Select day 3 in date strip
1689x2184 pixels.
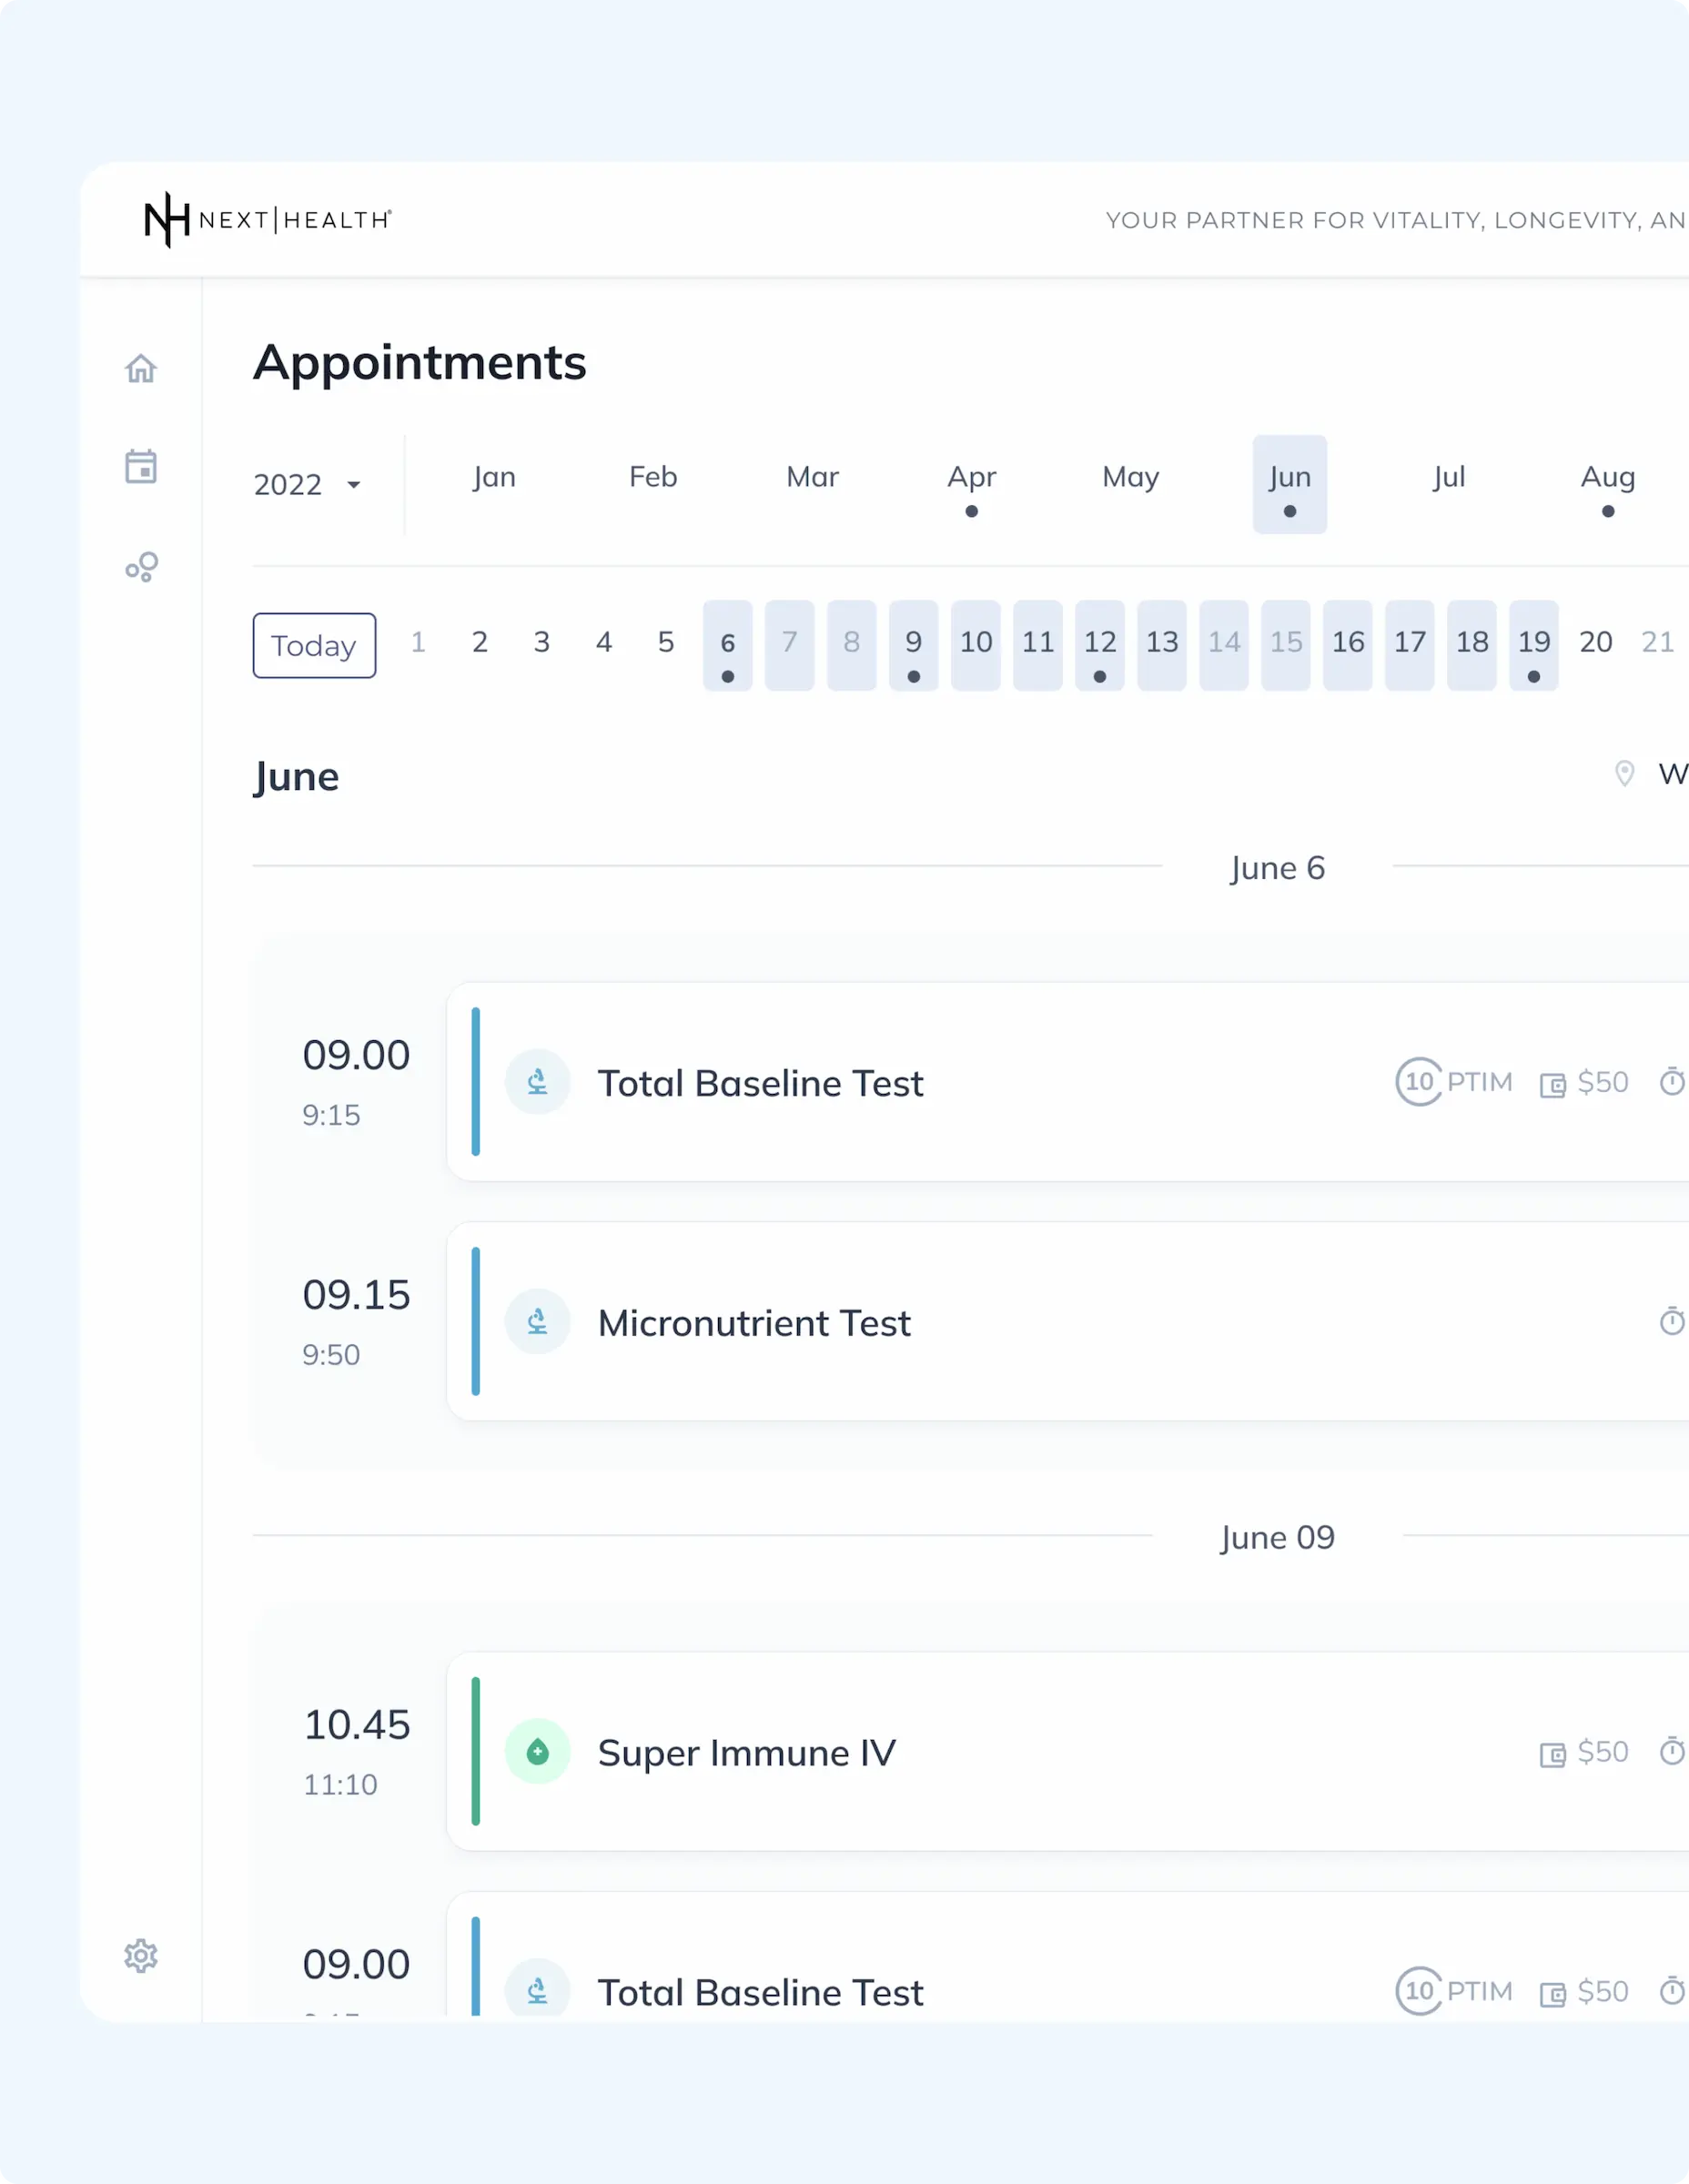point(542,642)
